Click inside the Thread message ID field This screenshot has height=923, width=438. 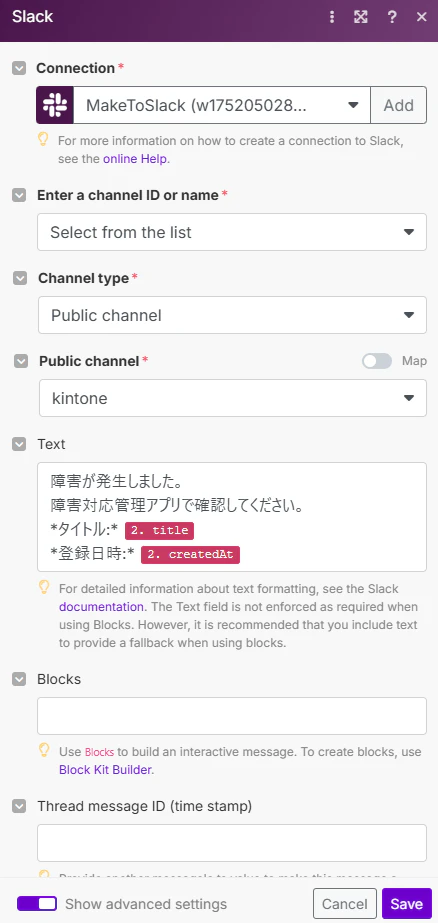tap(232, 843)
